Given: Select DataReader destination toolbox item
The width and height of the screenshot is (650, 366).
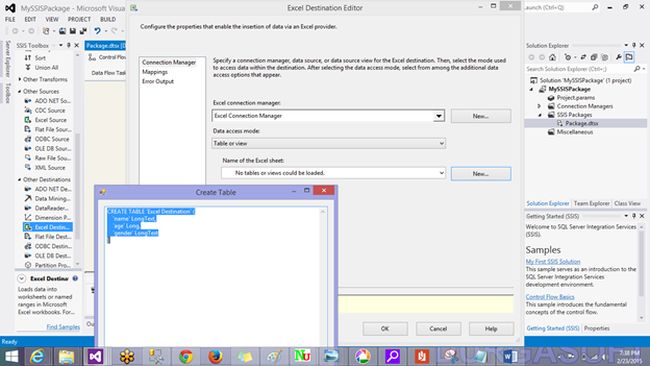Looking at the screenshot, I should tap(47, 208).
